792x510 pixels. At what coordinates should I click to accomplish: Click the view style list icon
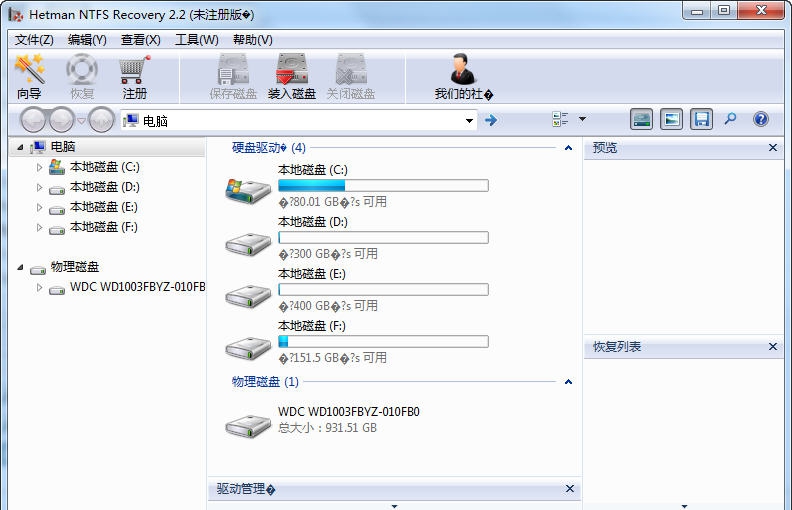(560, 119)
